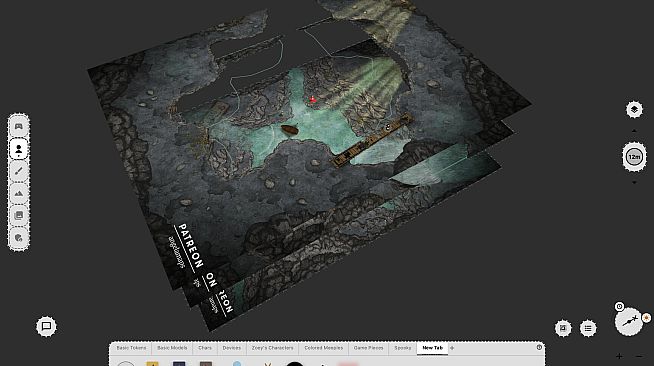This screenshot has width=654, height=366.
Task: Select the red token on the map
Action: pos(312,100)
